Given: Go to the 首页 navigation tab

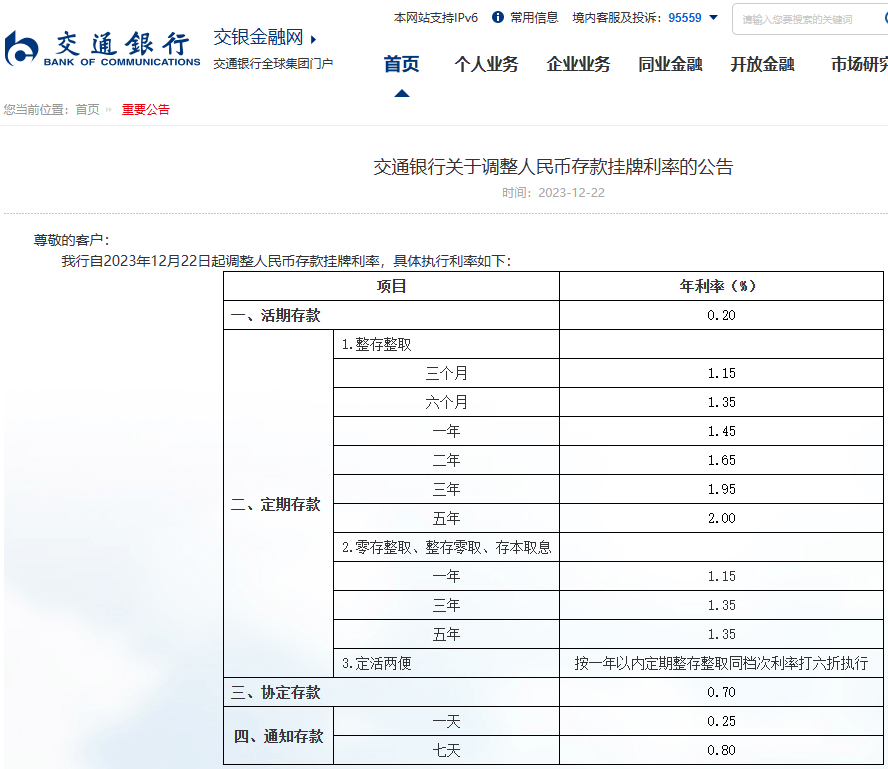Looking at the screenshot, I should (x=402, y=64).
